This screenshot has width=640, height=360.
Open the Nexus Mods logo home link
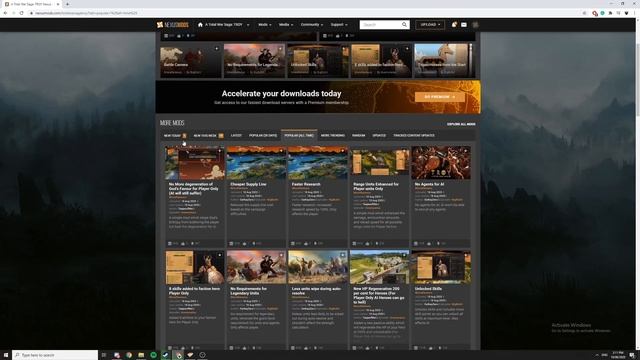(173, 25)
